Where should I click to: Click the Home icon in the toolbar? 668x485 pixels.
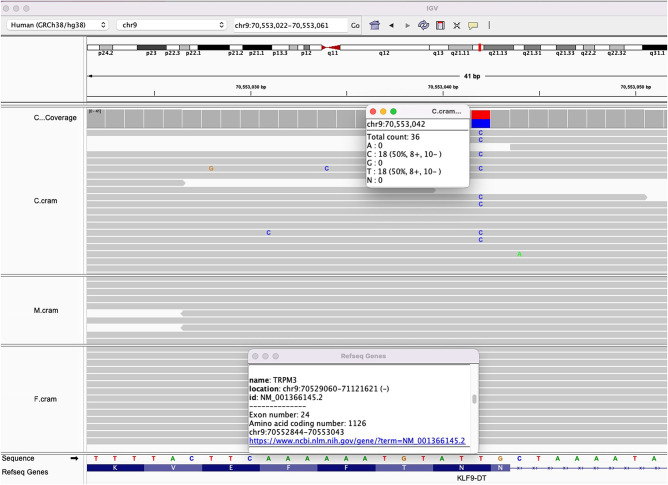375,23
